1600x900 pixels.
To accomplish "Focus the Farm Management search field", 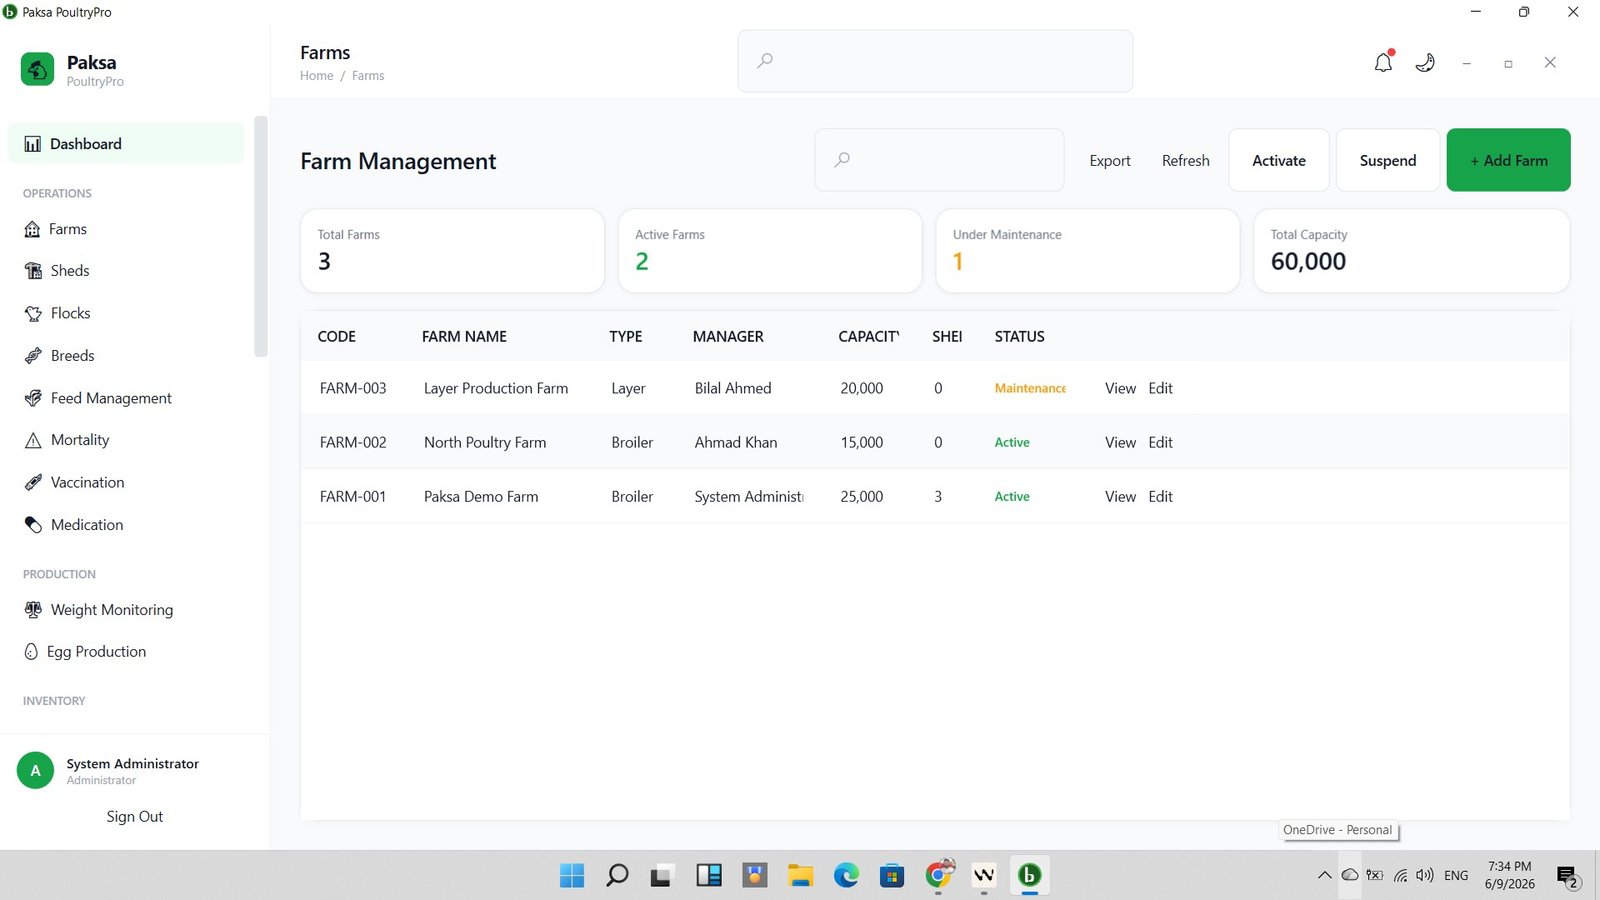I will click(x=939, y=160).
